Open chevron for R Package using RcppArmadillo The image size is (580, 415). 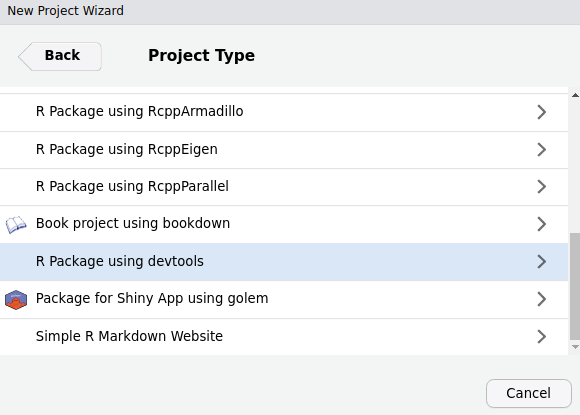tap(542, 112)
